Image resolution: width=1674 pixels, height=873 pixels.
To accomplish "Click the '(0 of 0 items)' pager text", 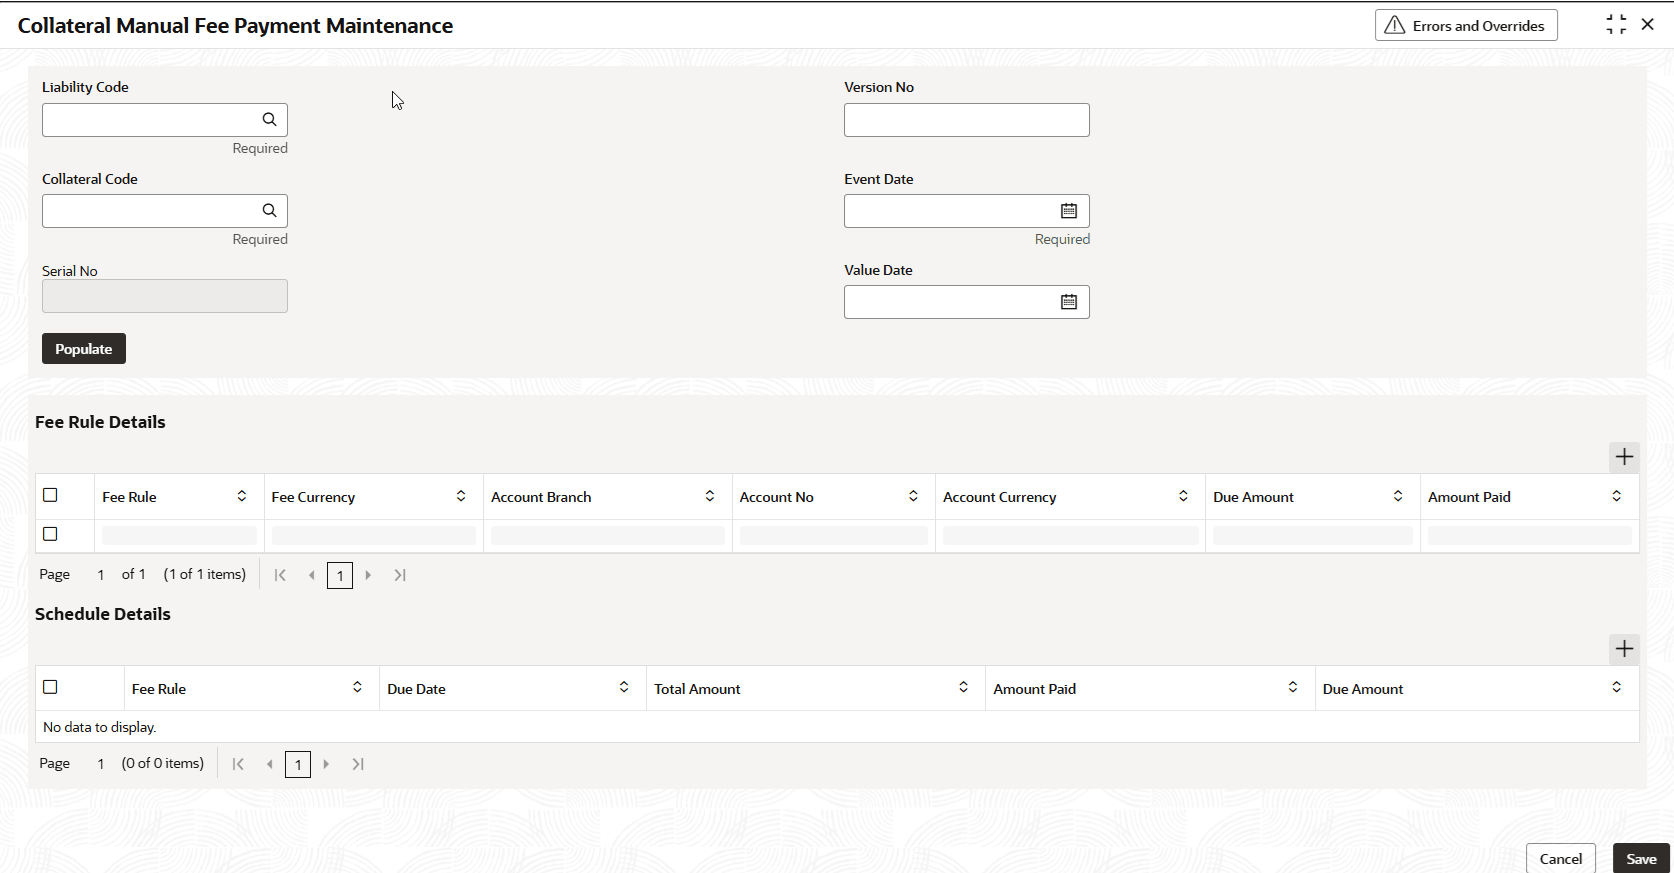I will click(x=163, y=763).
